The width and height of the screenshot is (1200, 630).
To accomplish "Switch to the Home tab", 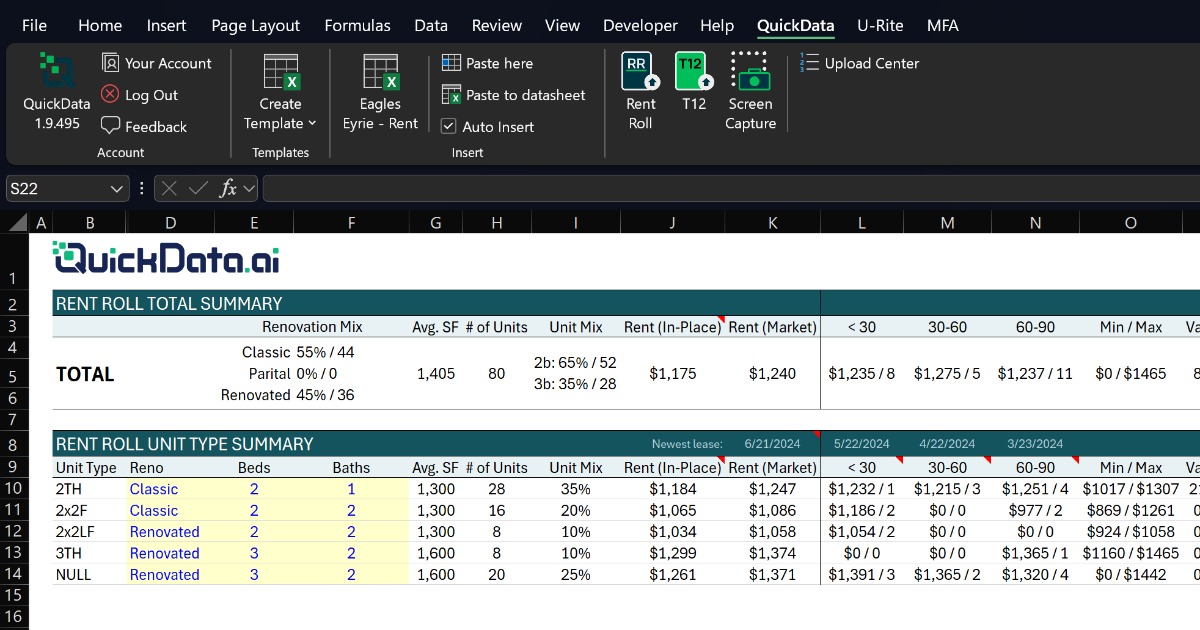I will pos(100,26).
